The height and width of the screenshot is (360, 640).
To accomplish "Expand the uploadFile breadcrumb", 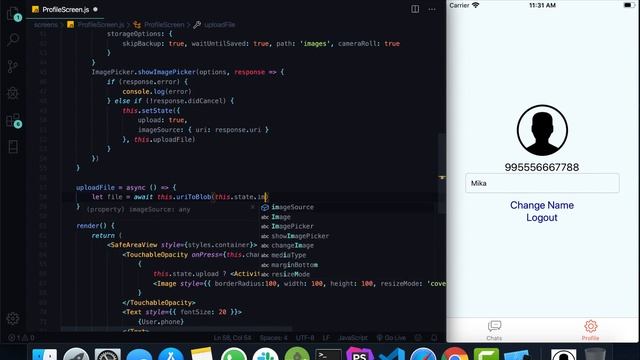I will click(x=215, y=25).
